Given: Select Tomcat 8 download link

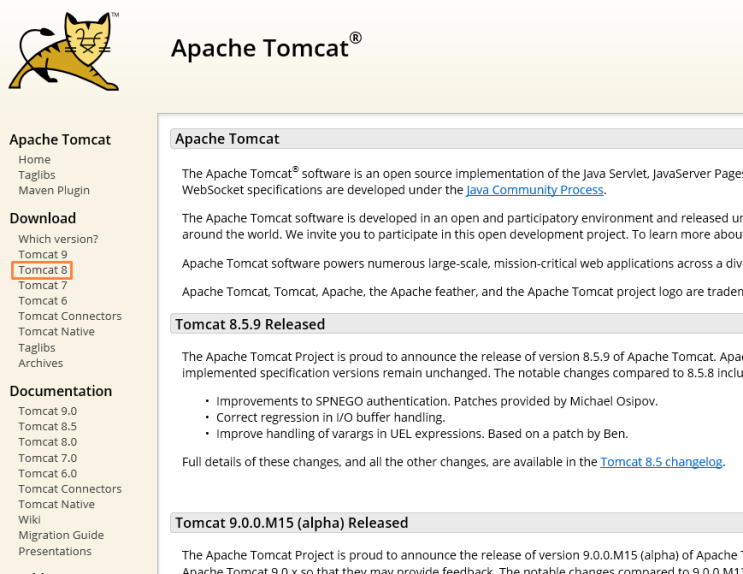Looking at the screenshot, I should (x=43, y=270).
